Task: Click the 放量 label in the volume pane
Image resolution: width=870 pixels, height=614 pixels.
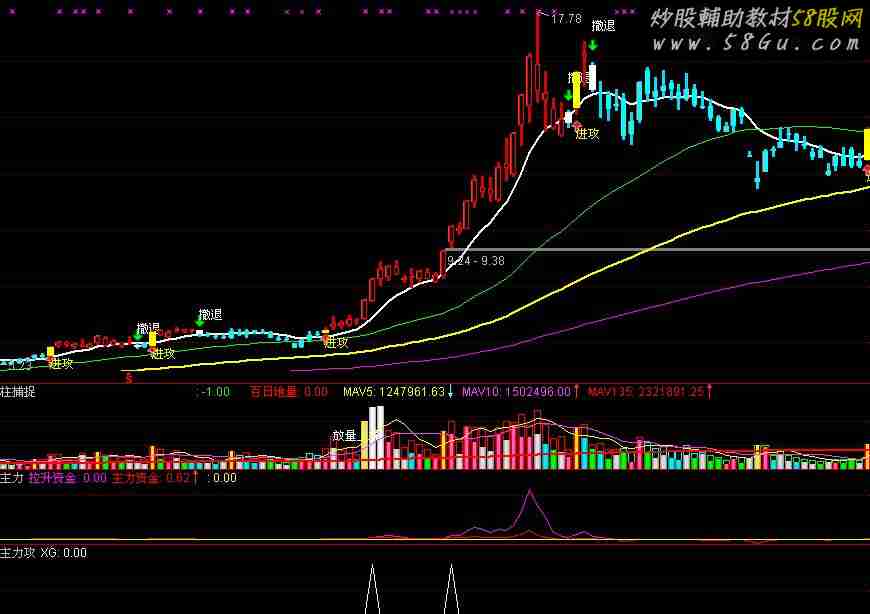Action: (x=344, y=436)
